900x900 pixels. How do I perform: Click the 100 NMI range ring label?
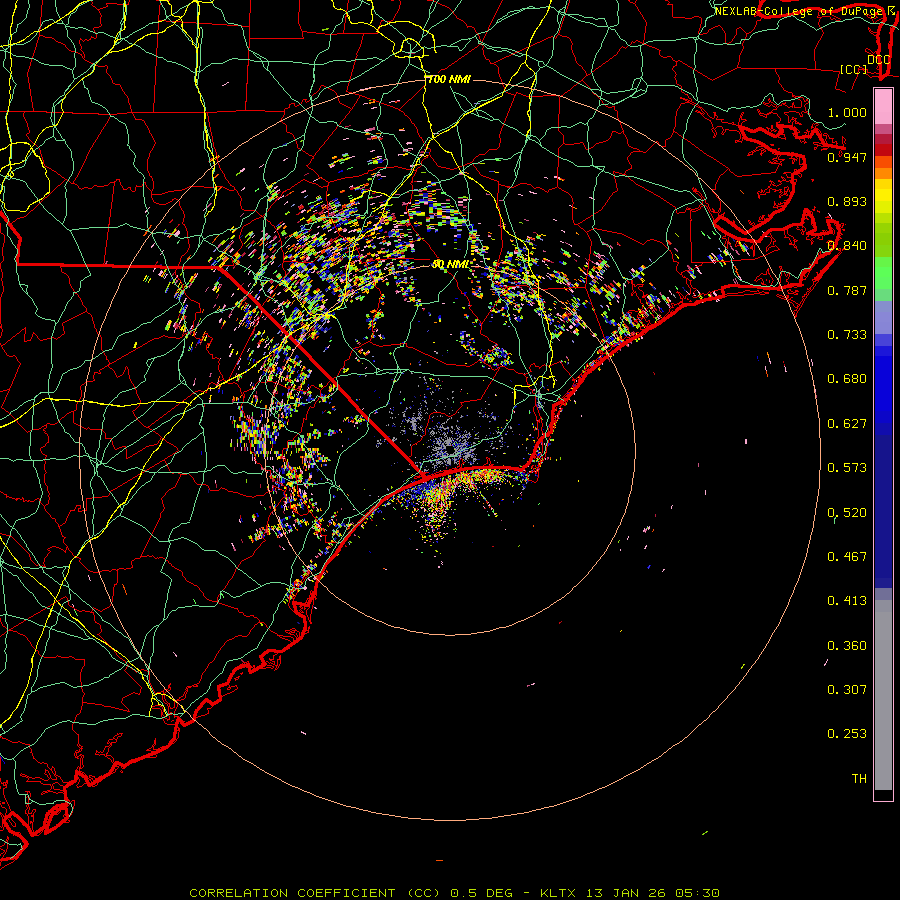449,79
